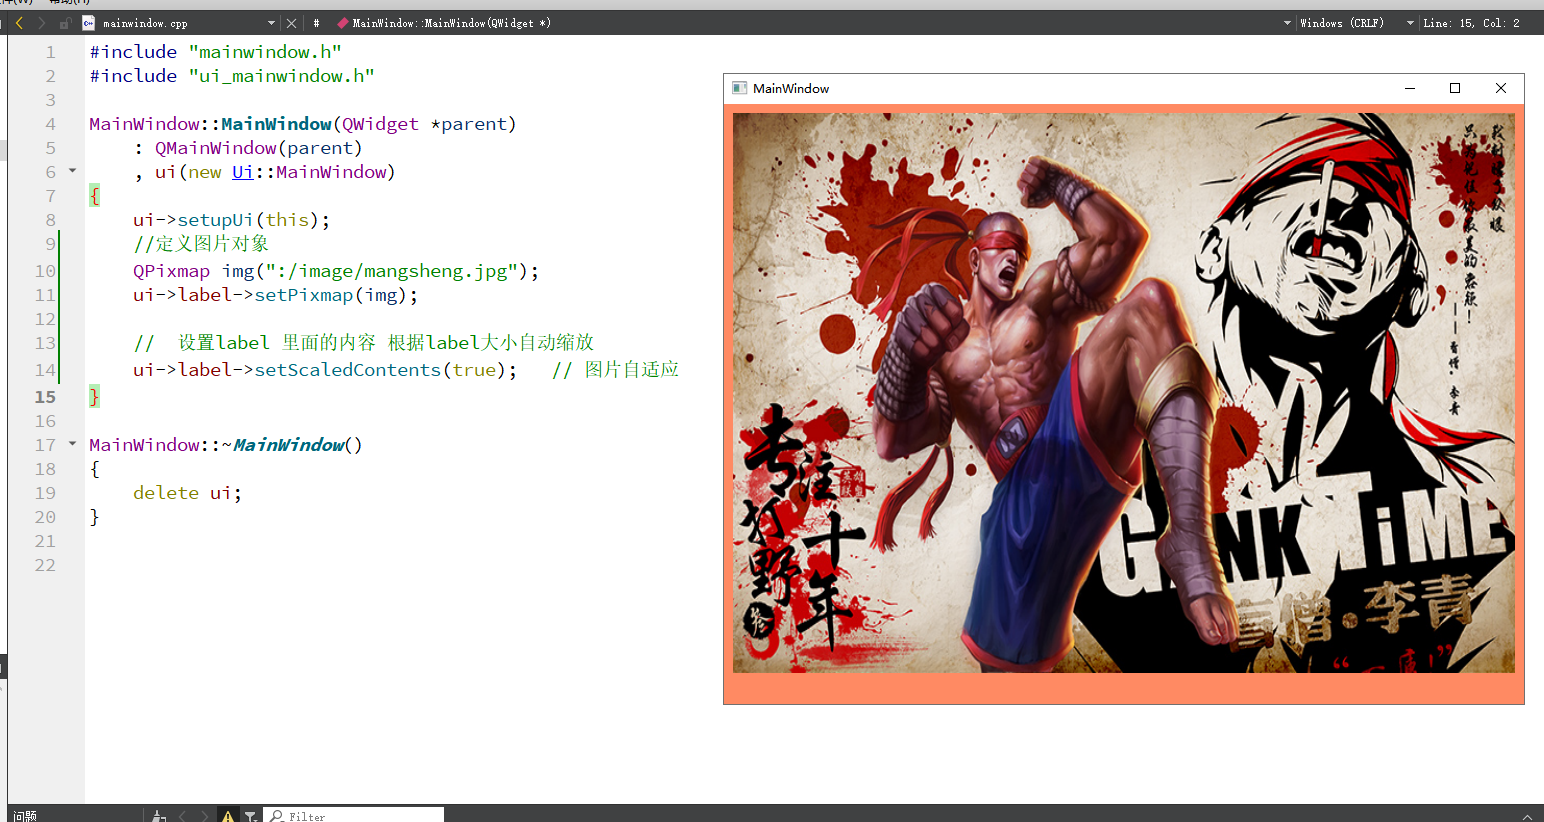
Task: Click the 问题 (Issues) panel label
Action: [x=25, y=816]
